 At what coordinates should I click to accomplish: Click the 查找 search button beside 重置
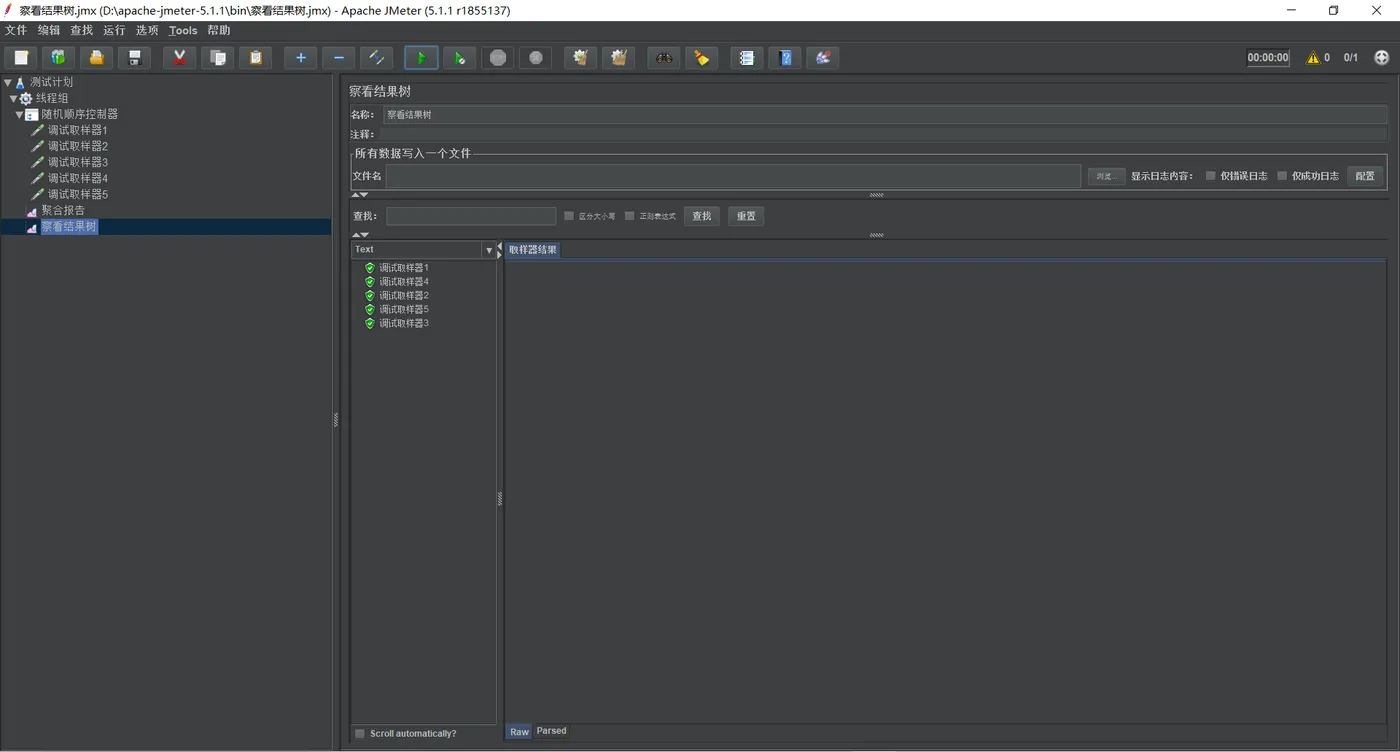tap(702, 216)
